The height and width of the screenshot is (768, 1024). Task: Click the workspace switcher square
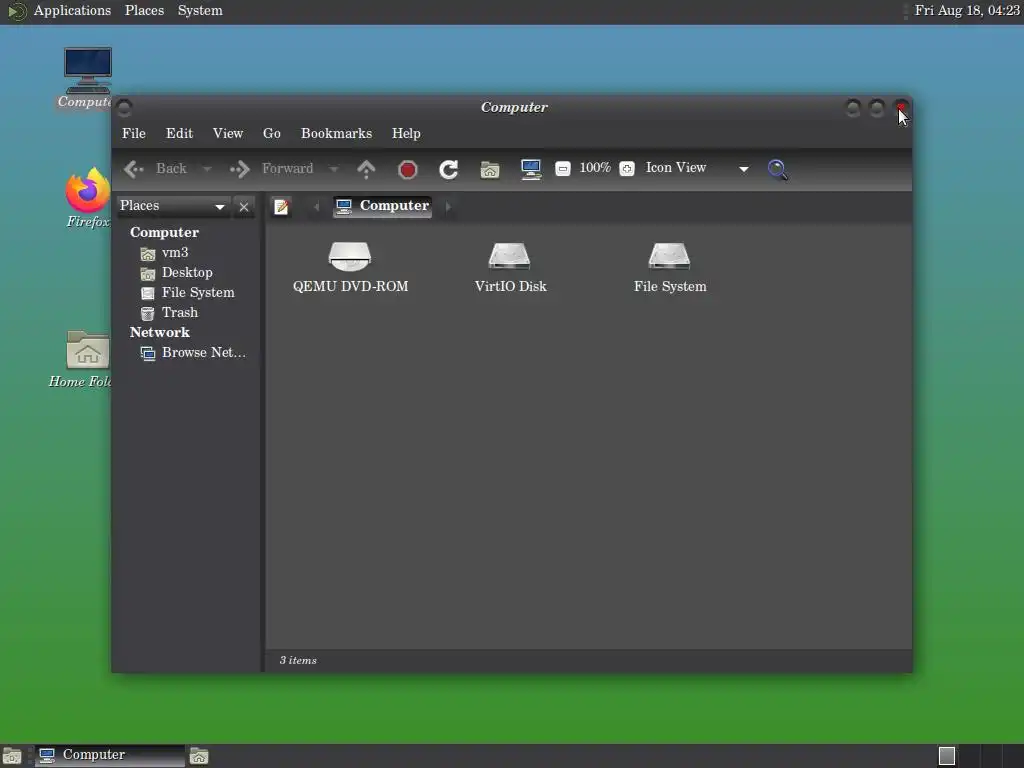946,756
